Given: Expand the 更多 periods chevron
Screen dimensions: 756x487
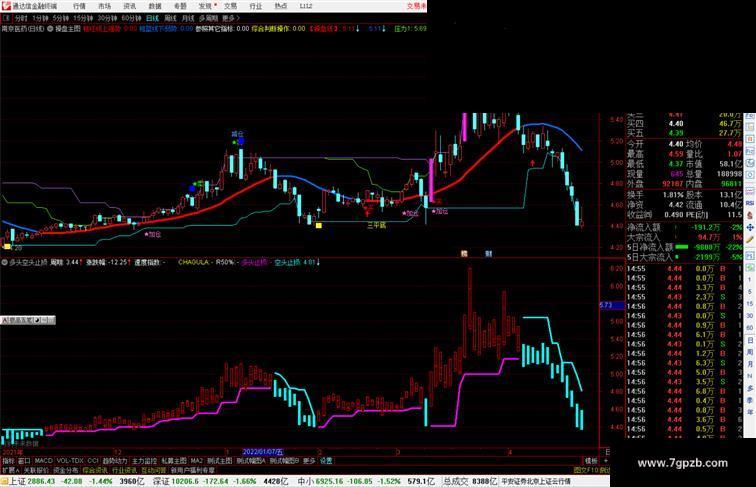Looking at the screenshot, I should click(x=231, y=18).
